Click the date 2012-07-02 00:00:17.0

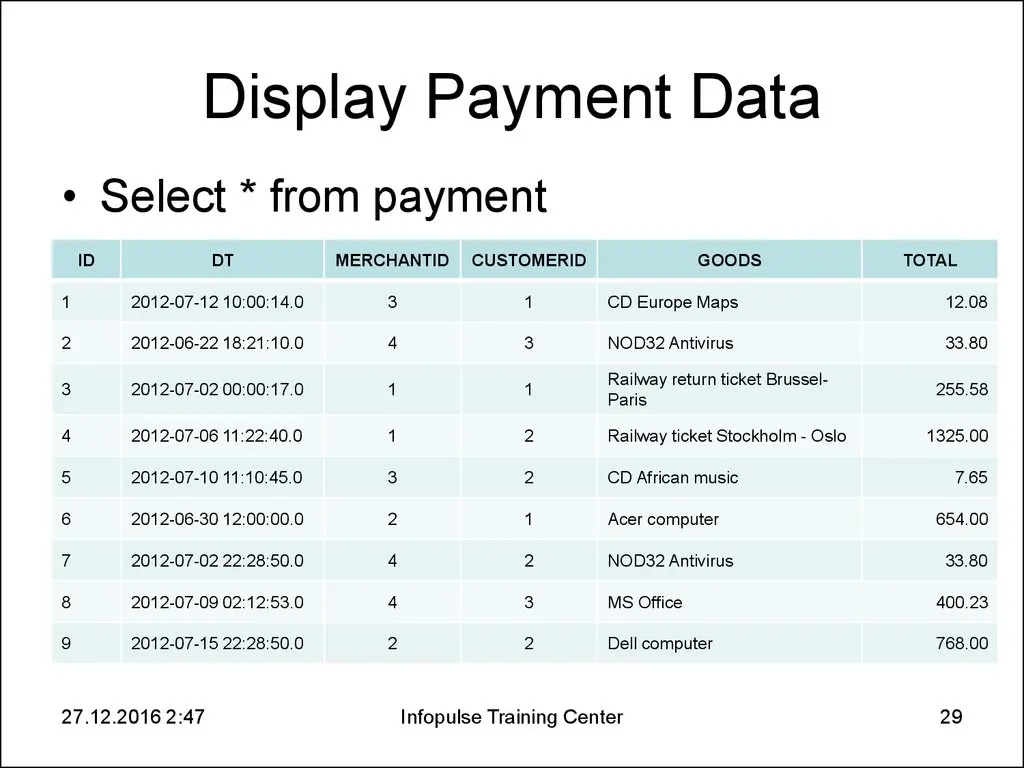217,389
